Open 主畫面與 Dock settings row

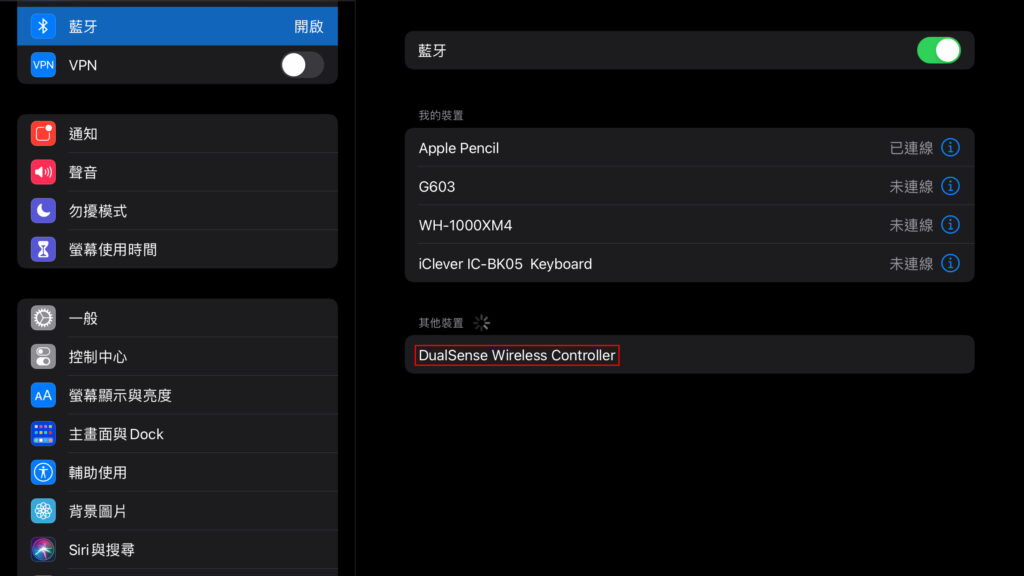point(178,434)
